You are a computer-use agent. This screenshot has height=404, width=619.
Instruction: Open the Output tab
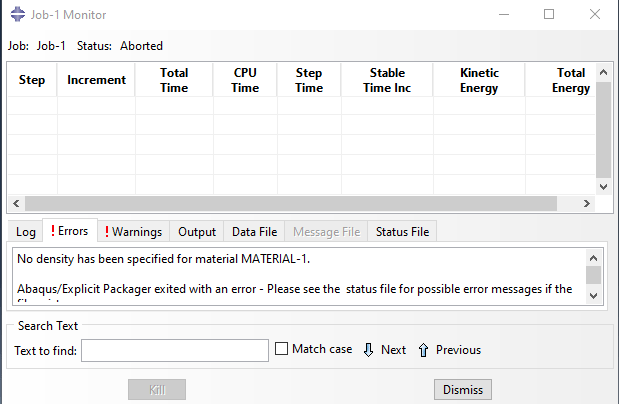[197, 232]
